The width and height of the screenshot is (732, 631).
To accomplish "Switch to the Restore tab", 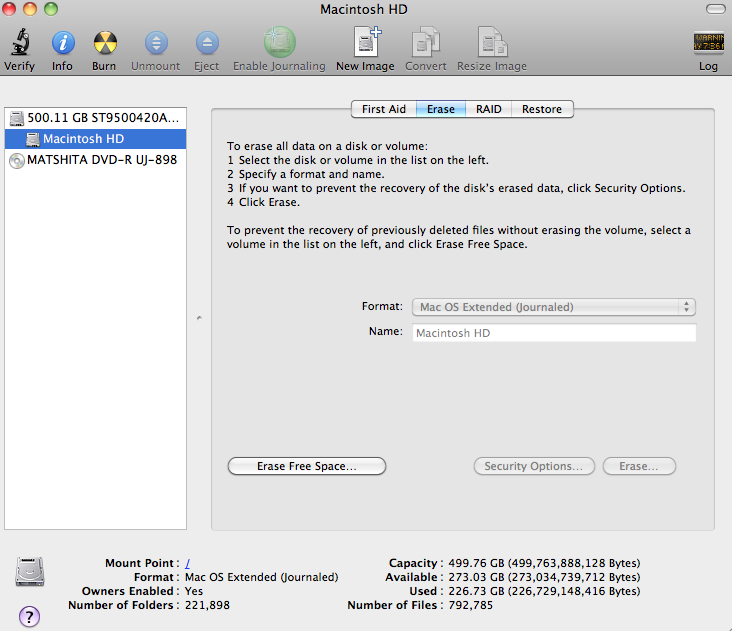I will click(x=542, y=109).
